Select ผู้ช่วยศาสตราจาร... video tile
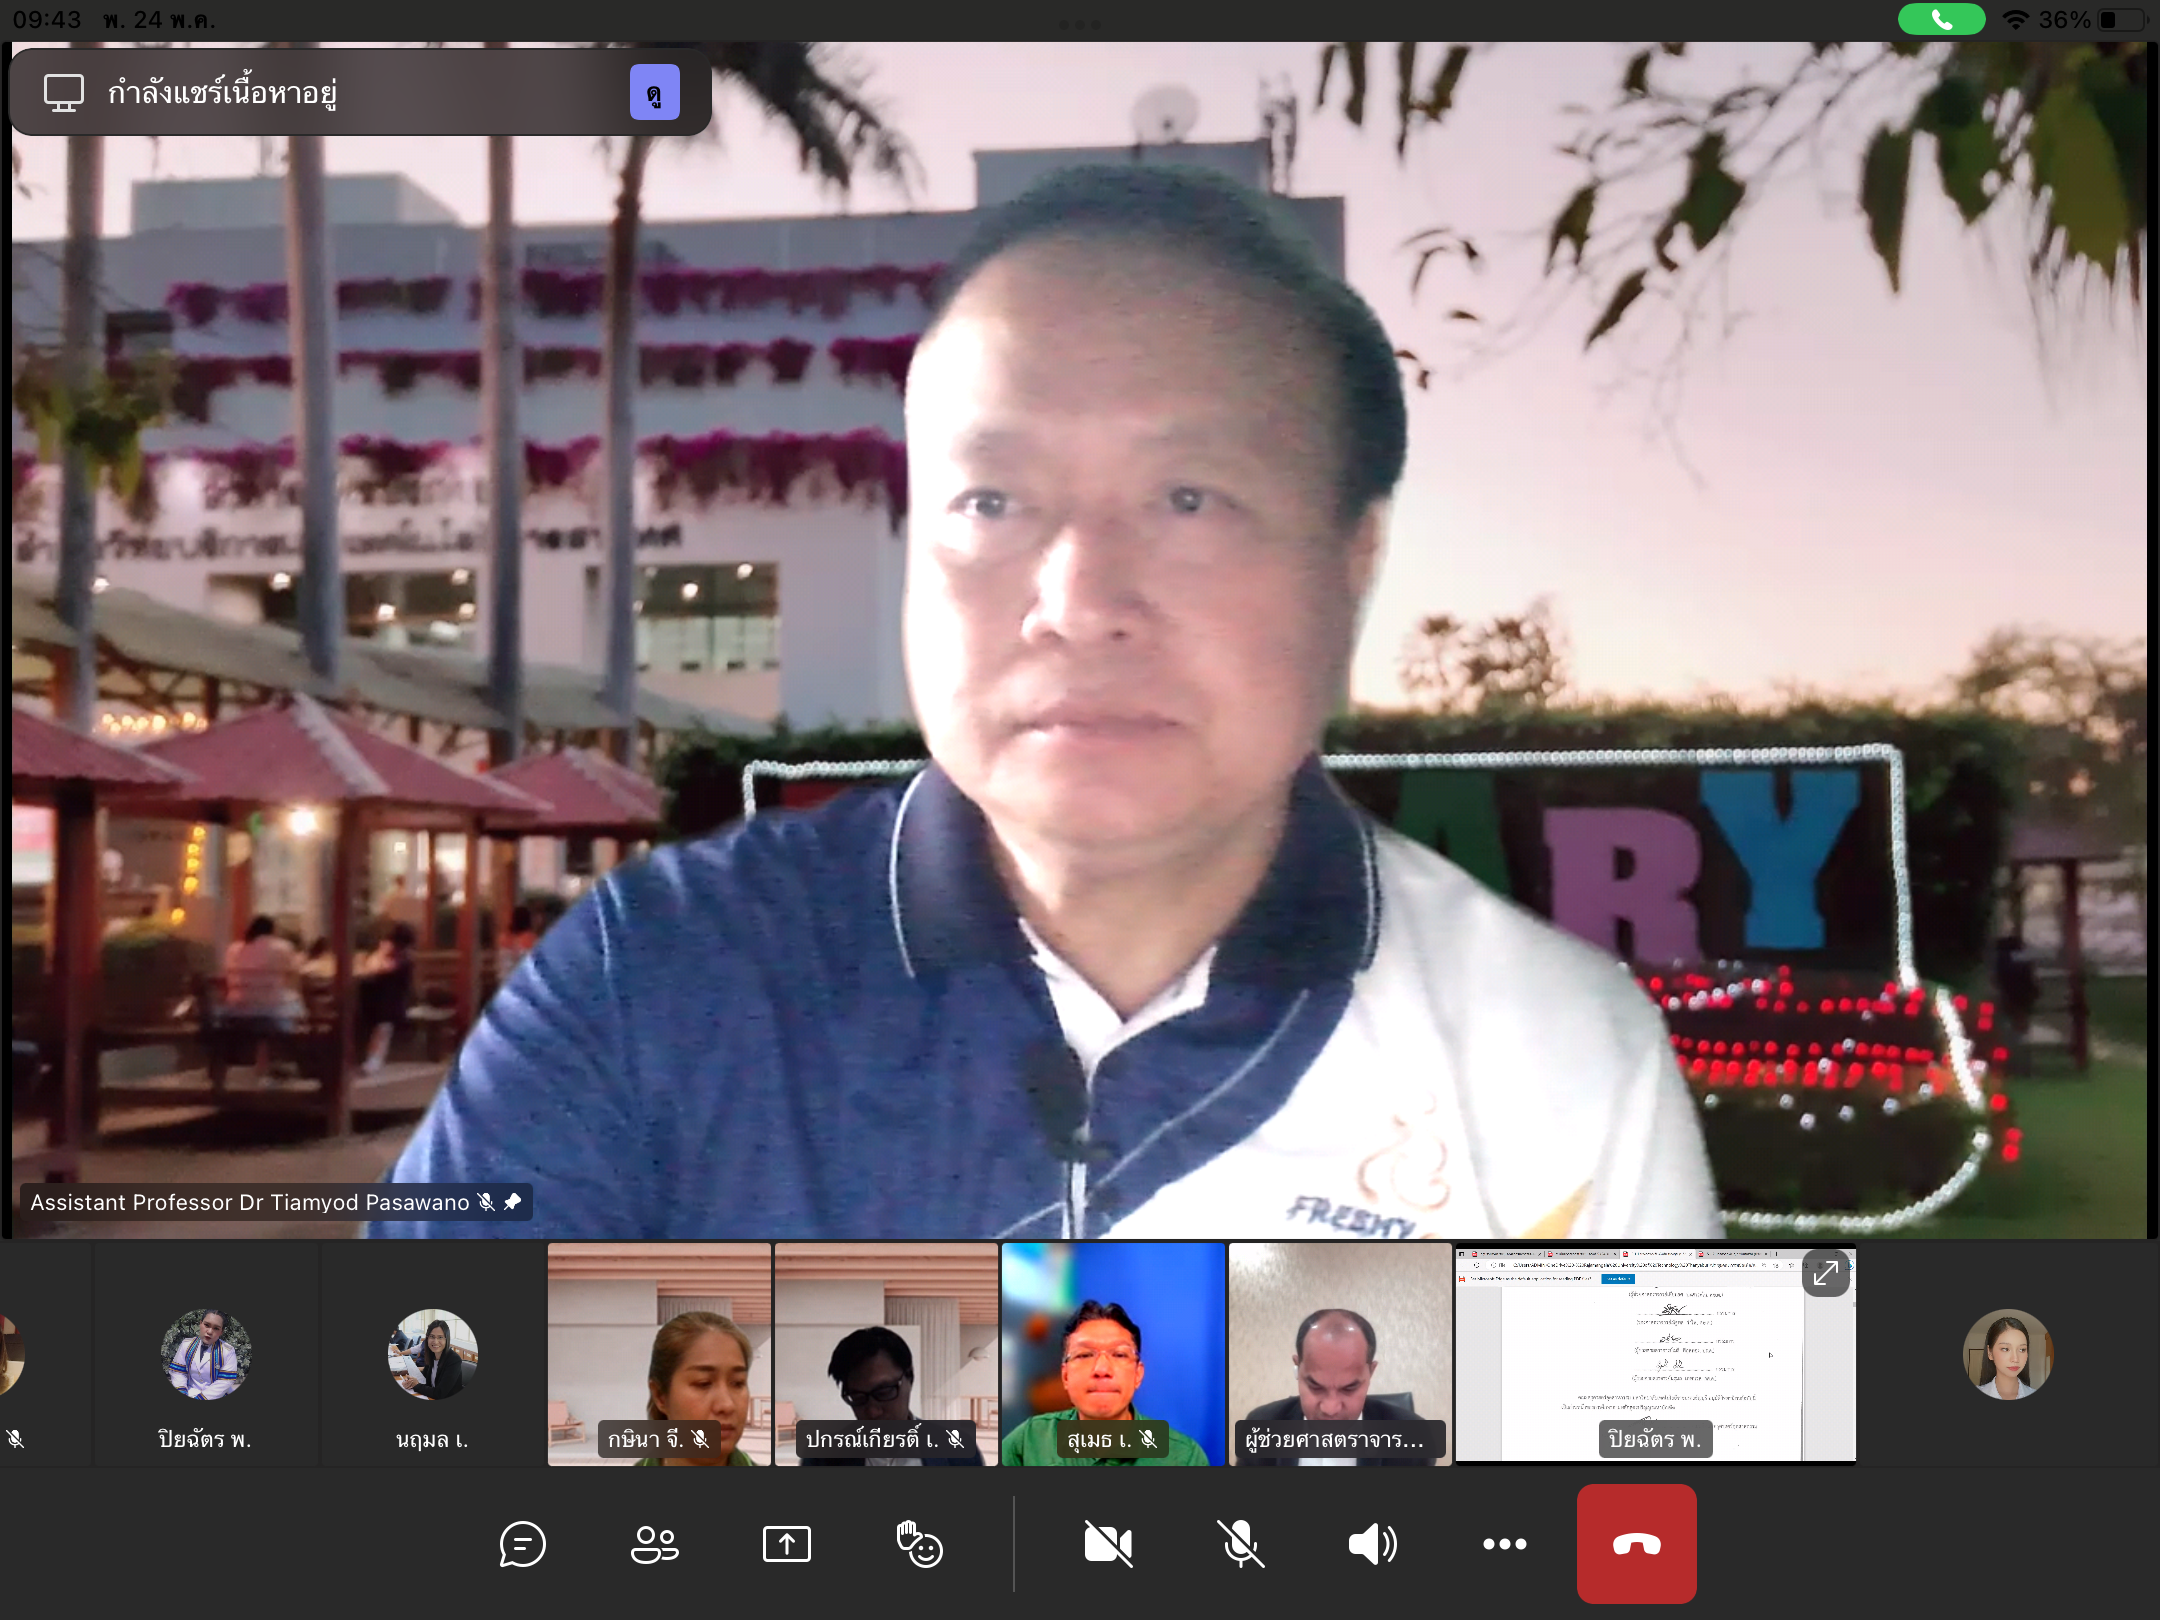Image resolution: width=2160 pixels, height=1620 pixels. [x=1340, y=1354]
